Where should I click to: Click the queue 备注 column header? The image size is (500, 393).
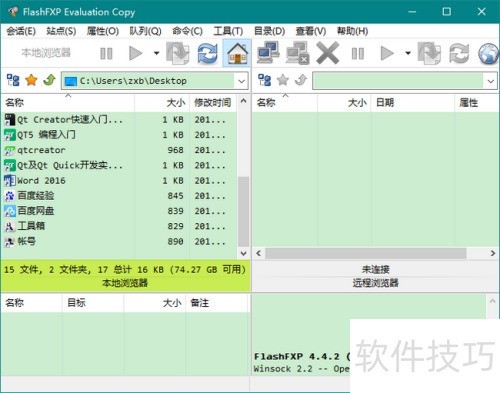[217, 303]
